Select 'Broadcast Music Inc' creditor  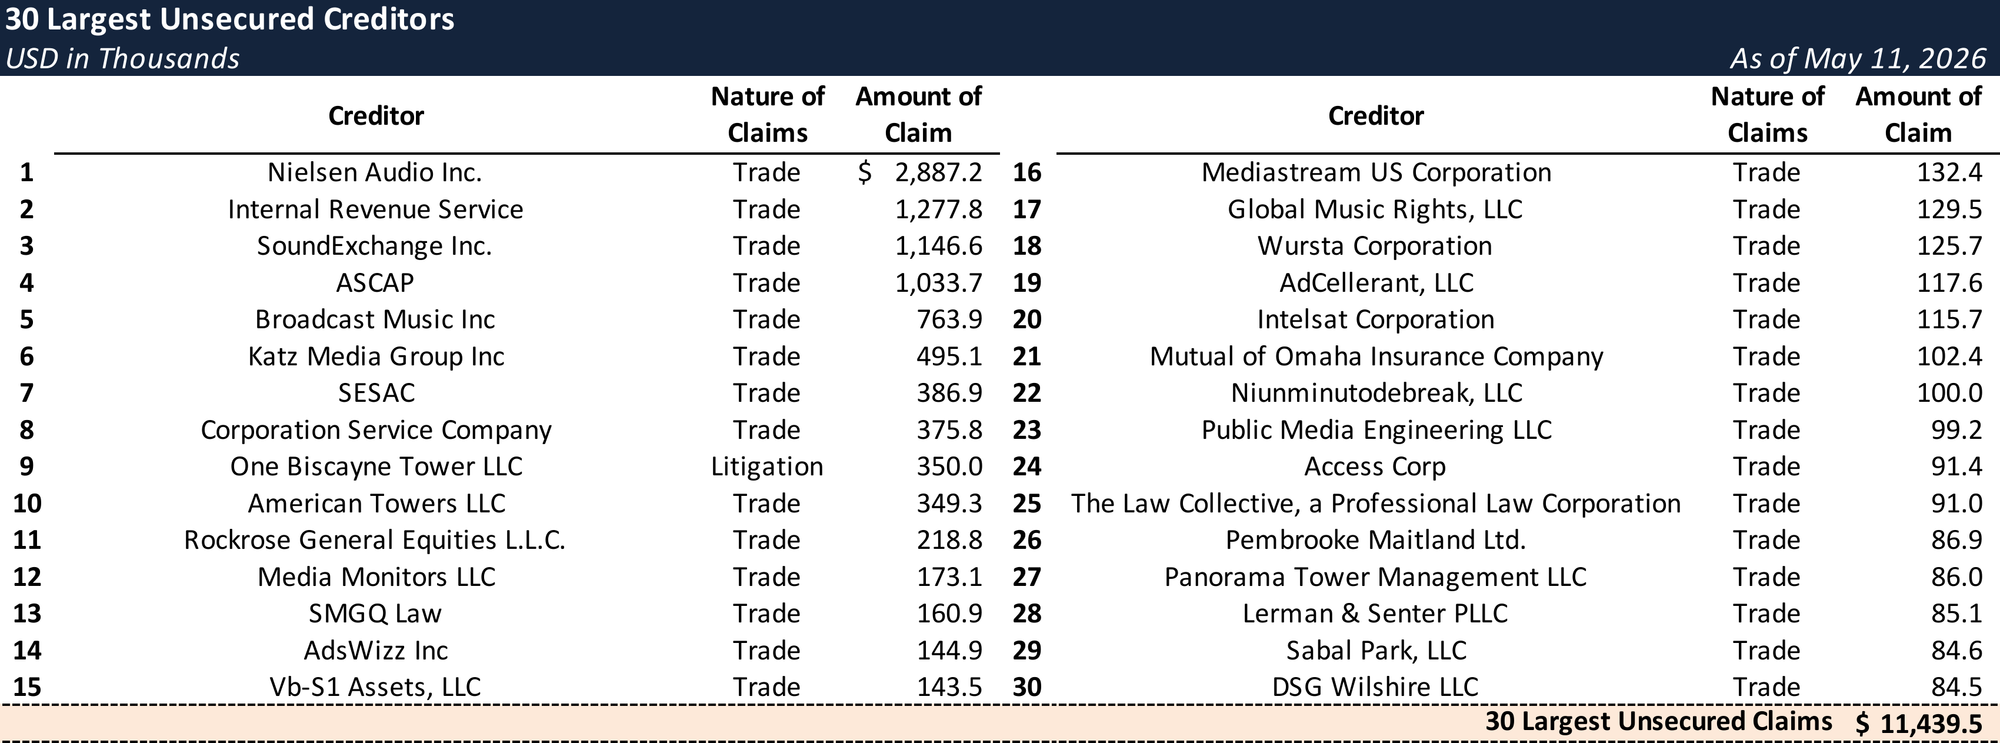click(x=375, y=319)
